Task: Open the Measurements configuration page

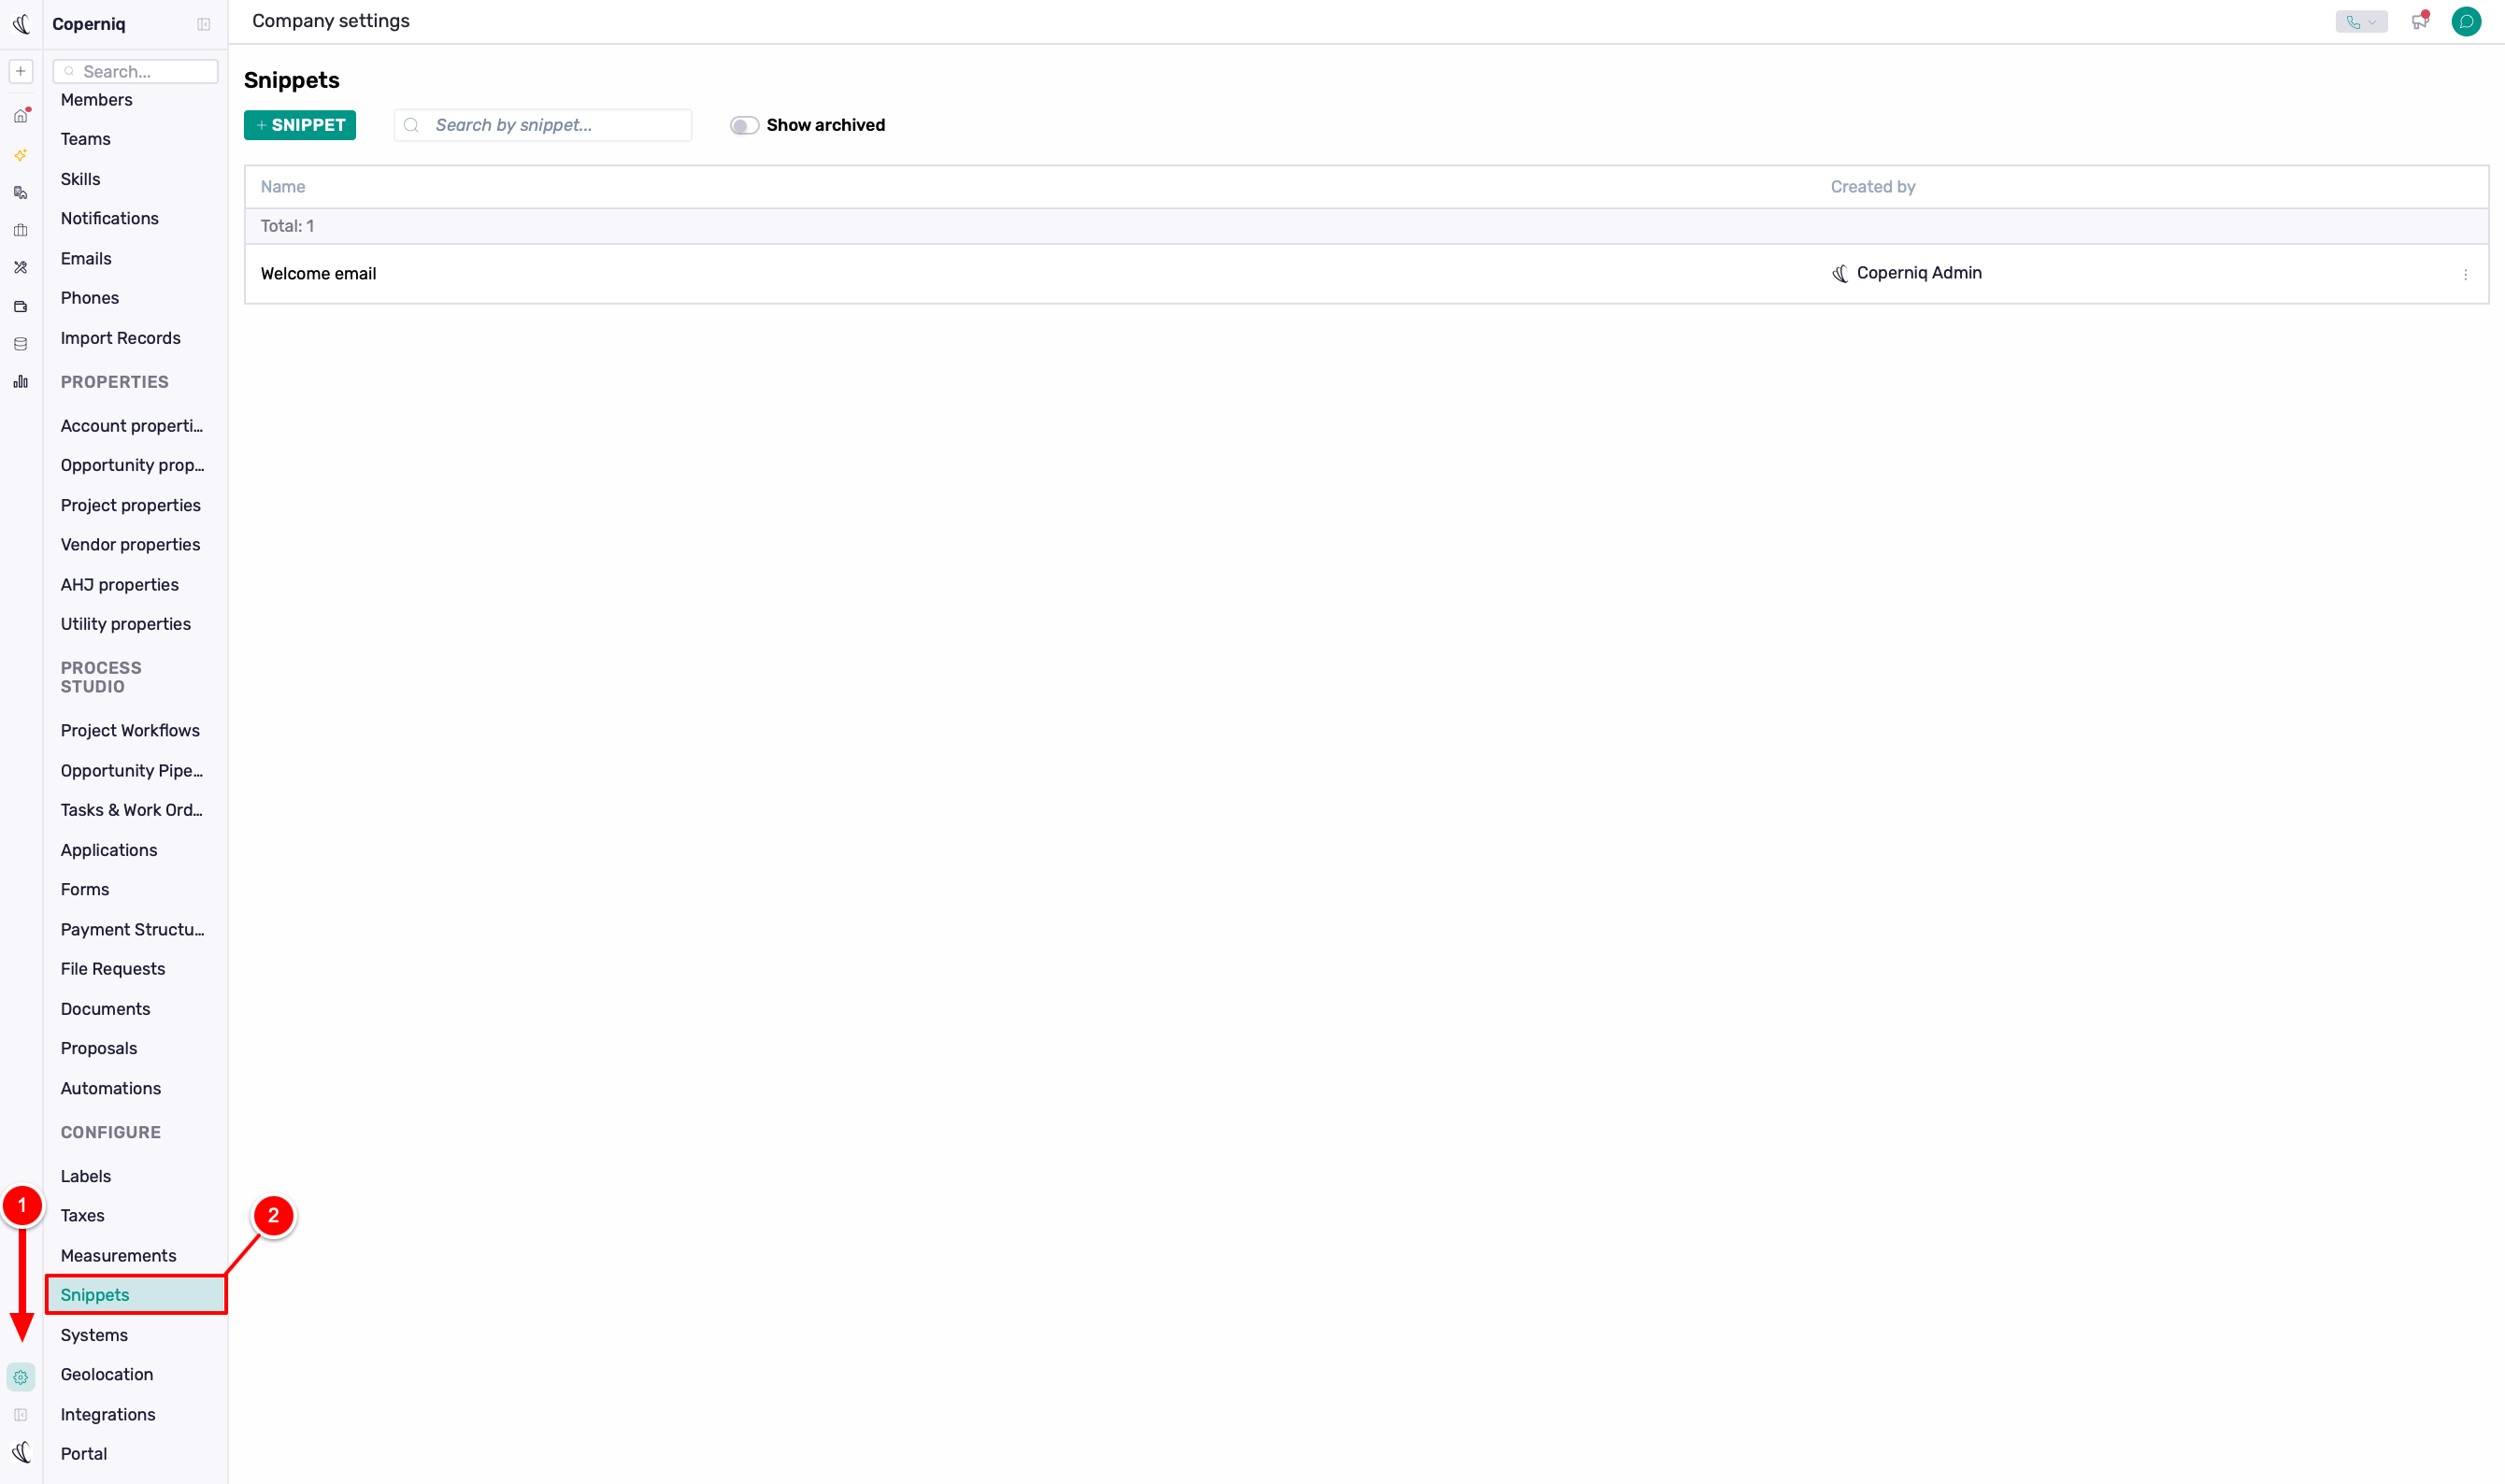Action: pyautogui.click(x=118, y=1255)
